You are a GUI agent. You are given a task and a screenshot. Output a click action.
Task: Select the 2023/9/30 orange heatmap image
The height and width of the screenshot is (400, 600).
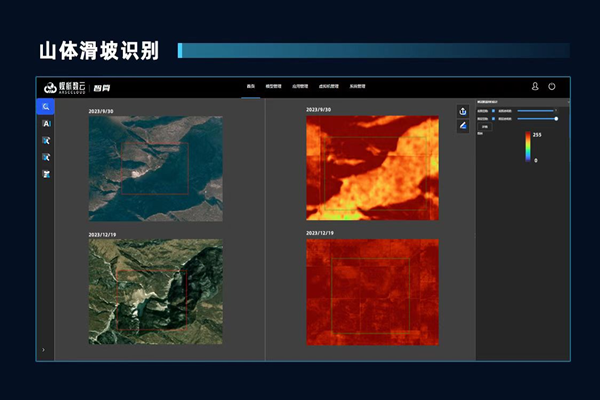coord(373,168)
